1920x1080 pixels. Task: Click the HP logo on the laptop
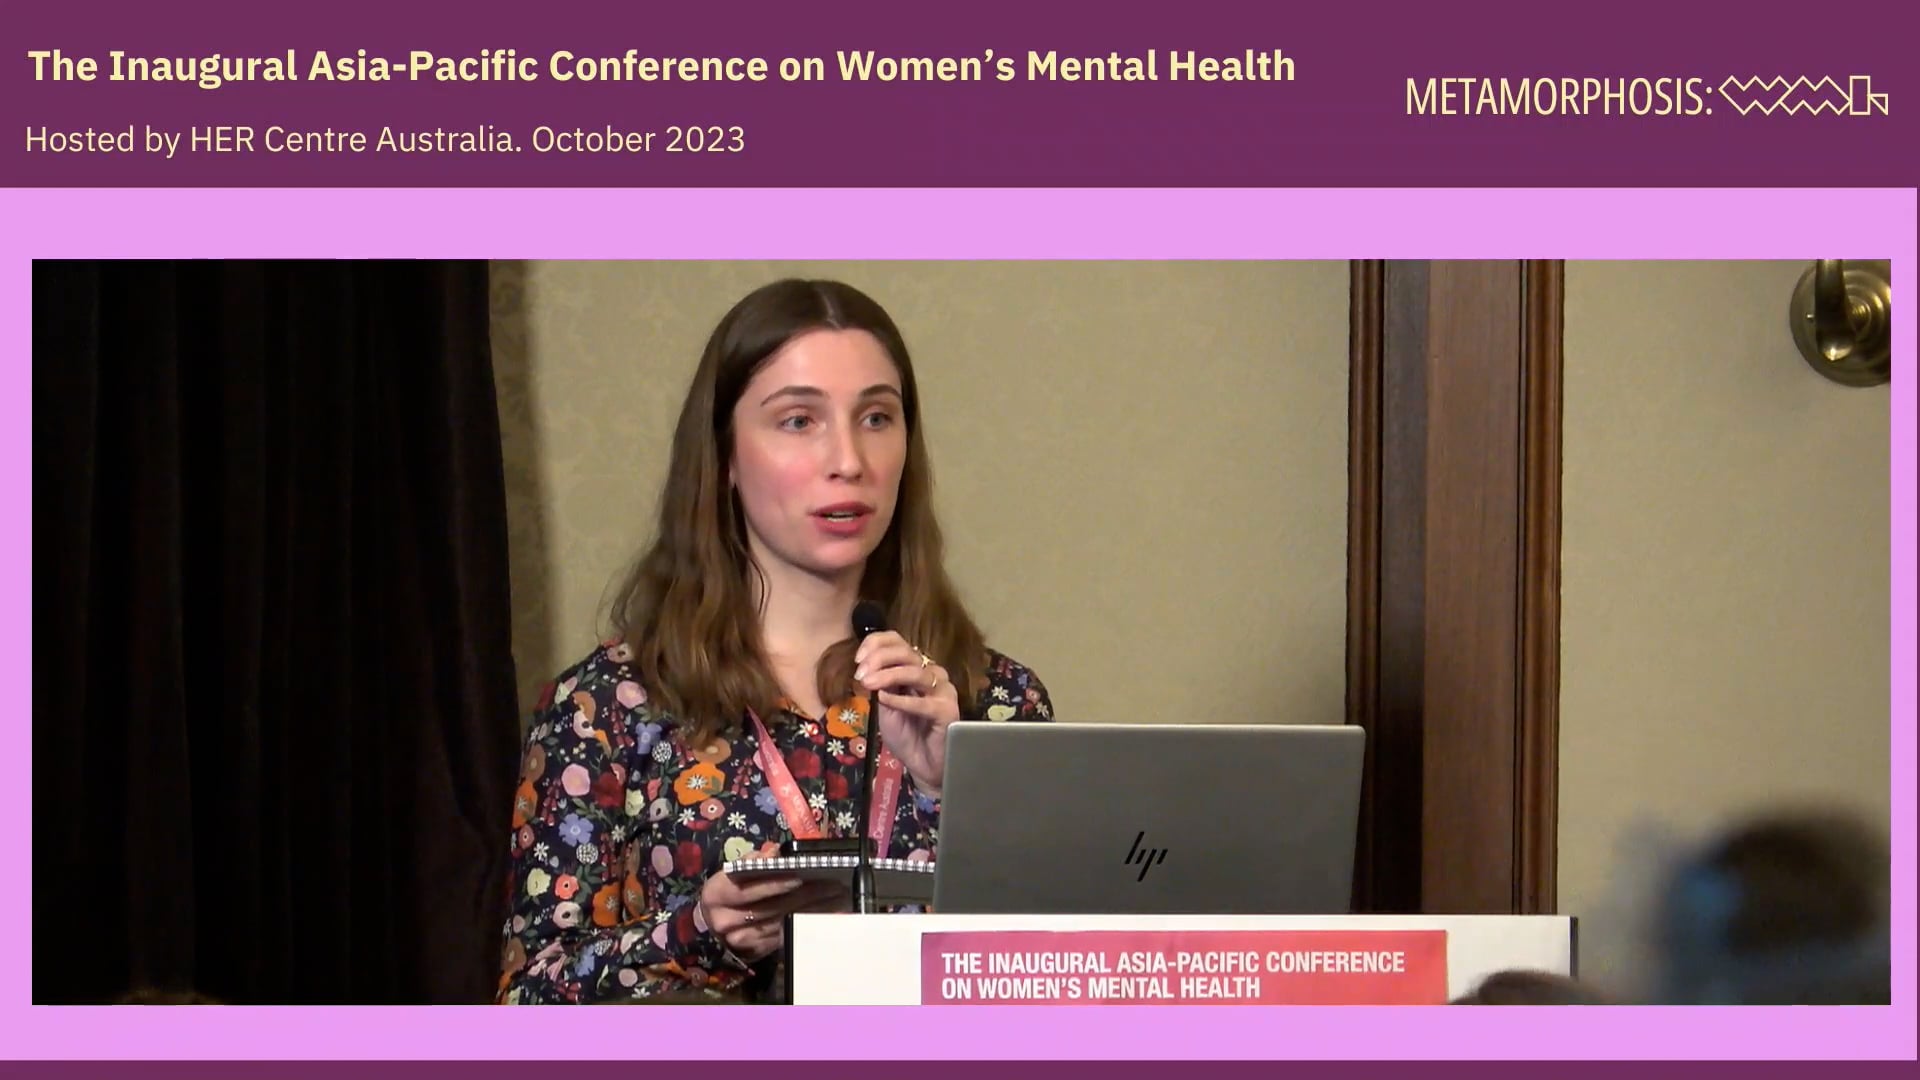pos(1146,855)
